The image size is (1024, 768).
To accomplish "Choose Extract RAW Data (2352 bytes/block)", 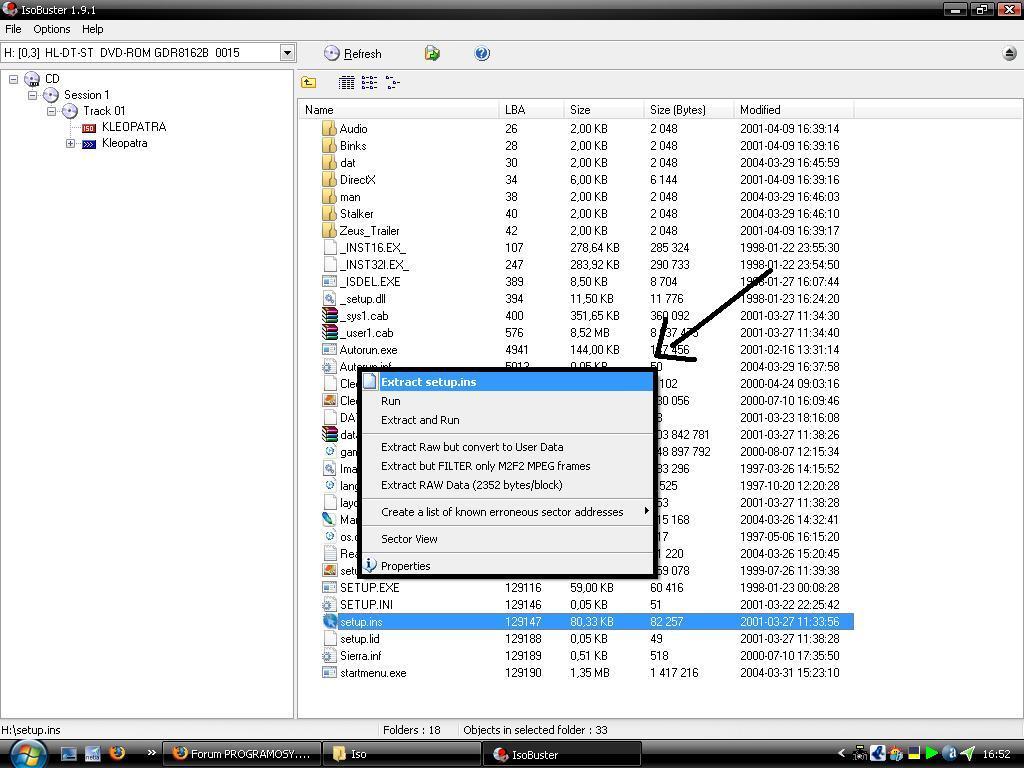I will click(507, 485).
